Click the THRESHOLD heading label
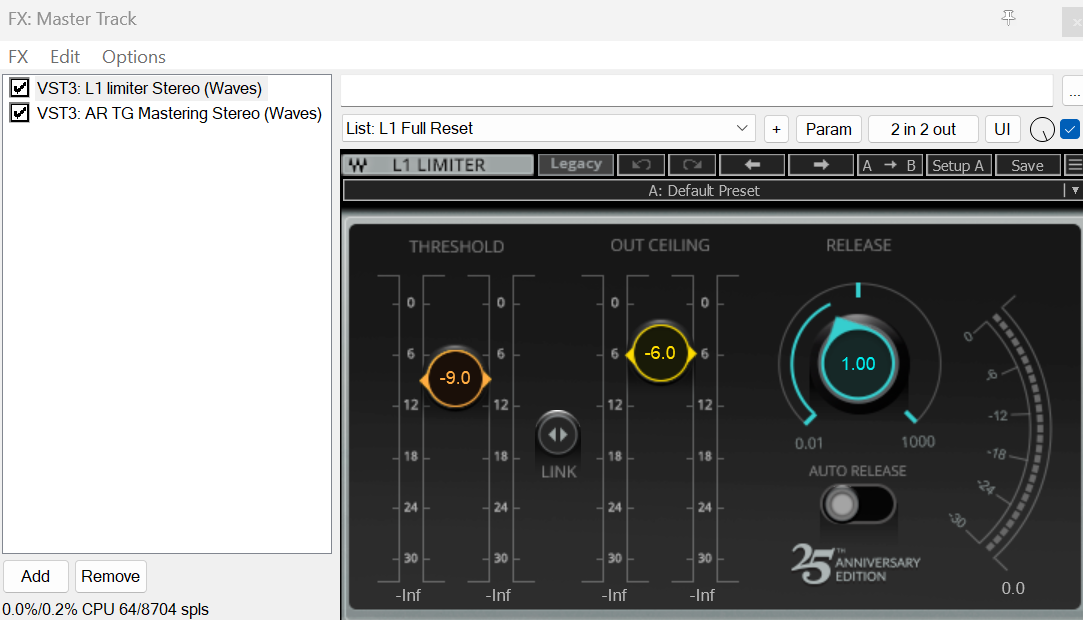This screenshot has width=1083, height=620. point(457,246)
